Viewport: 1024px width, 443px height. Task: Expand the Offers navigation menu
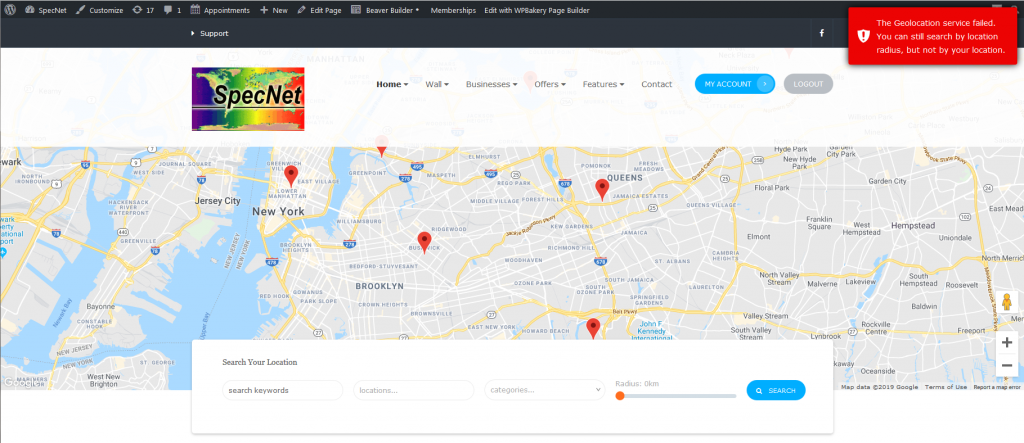coord(550,84)
